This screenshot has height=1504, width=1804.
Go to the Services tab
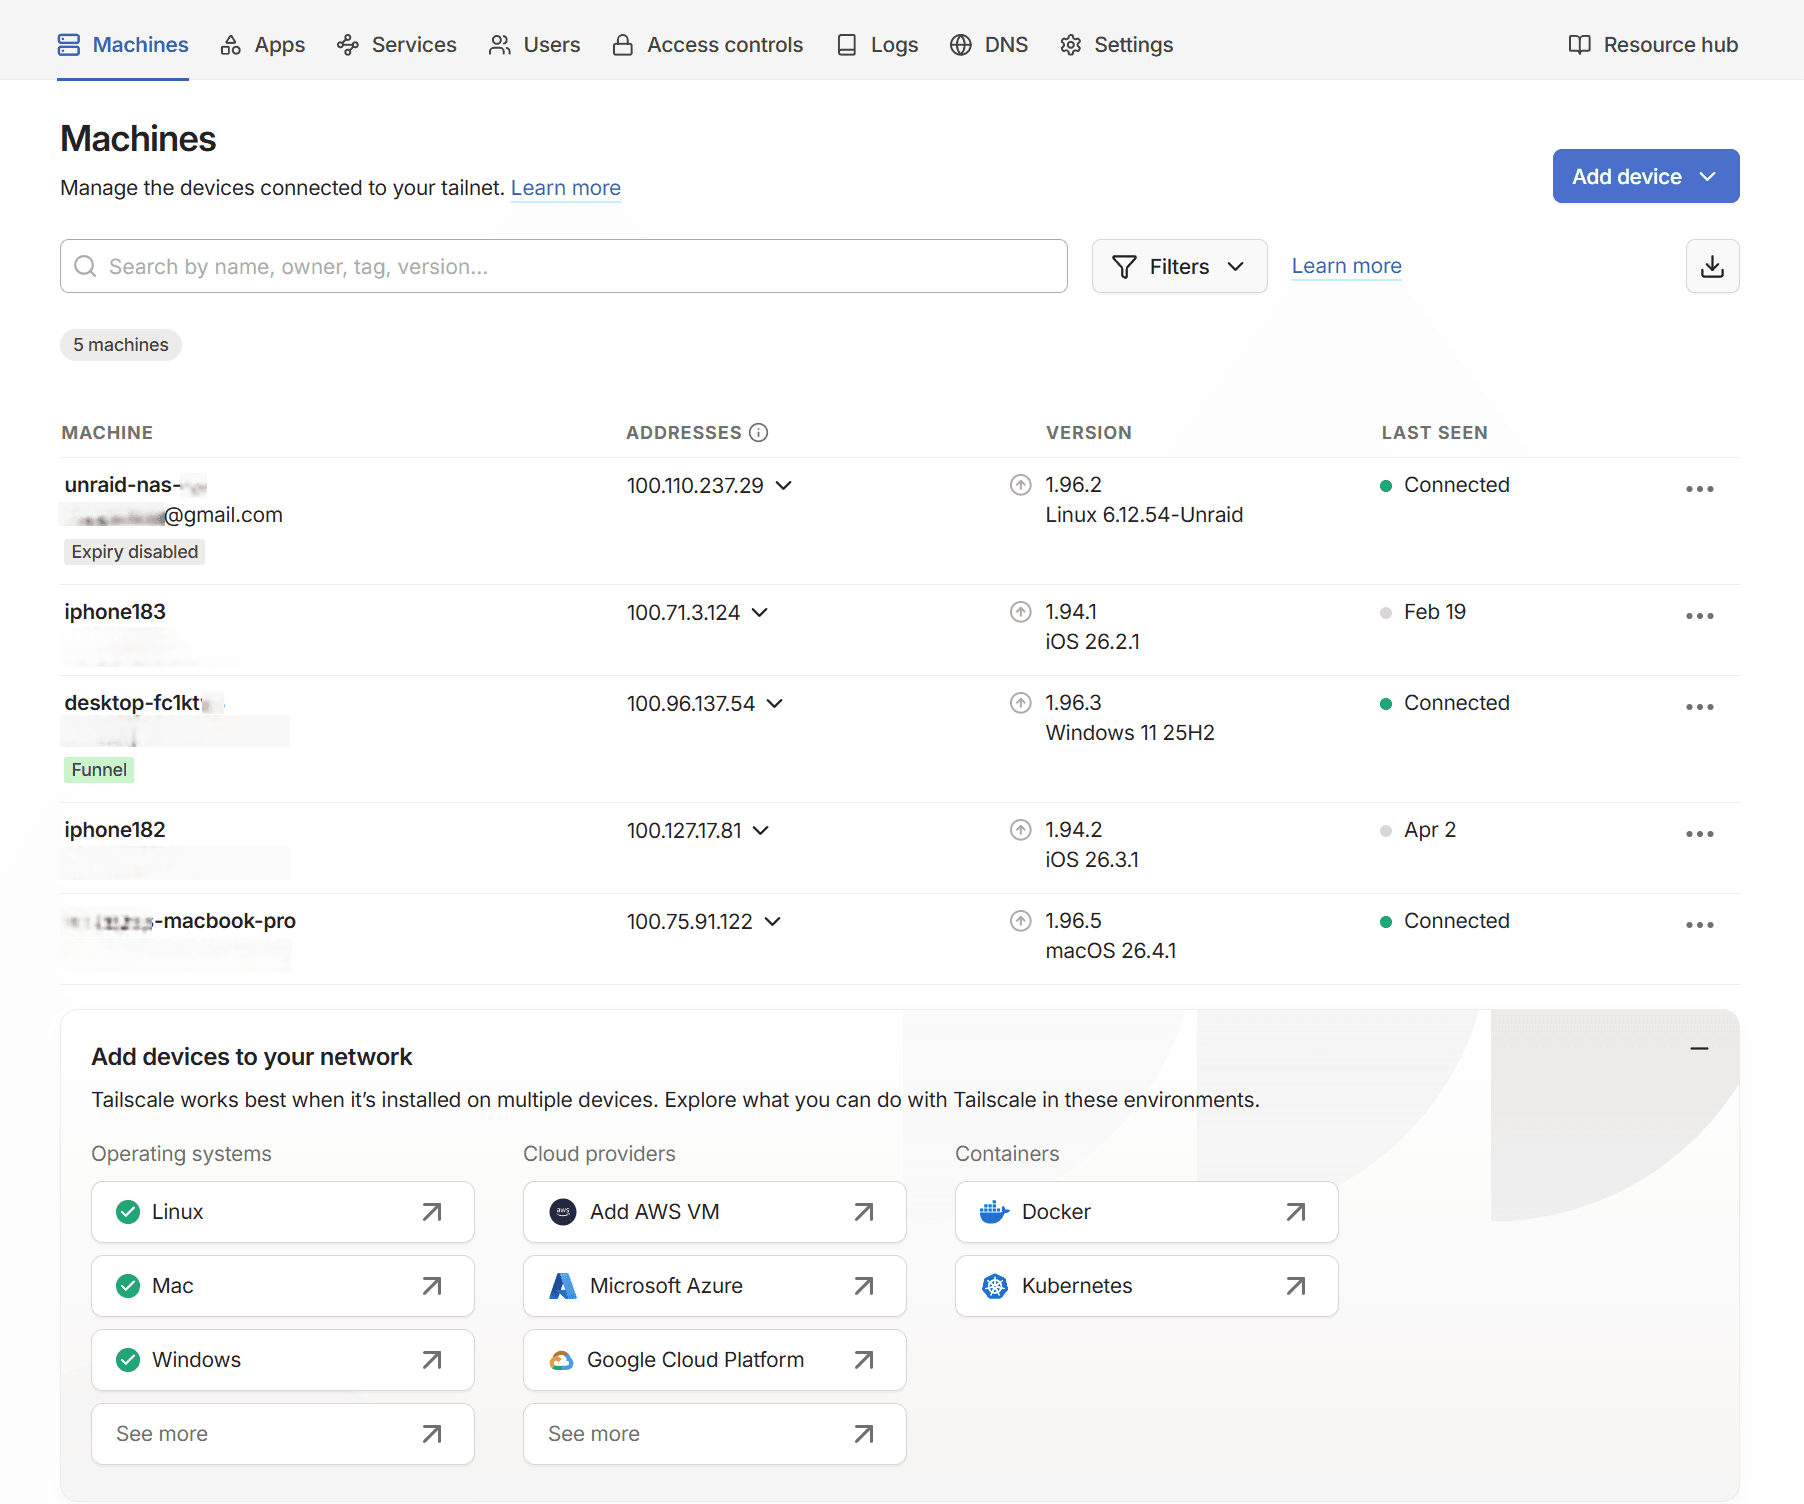[397, 45]
